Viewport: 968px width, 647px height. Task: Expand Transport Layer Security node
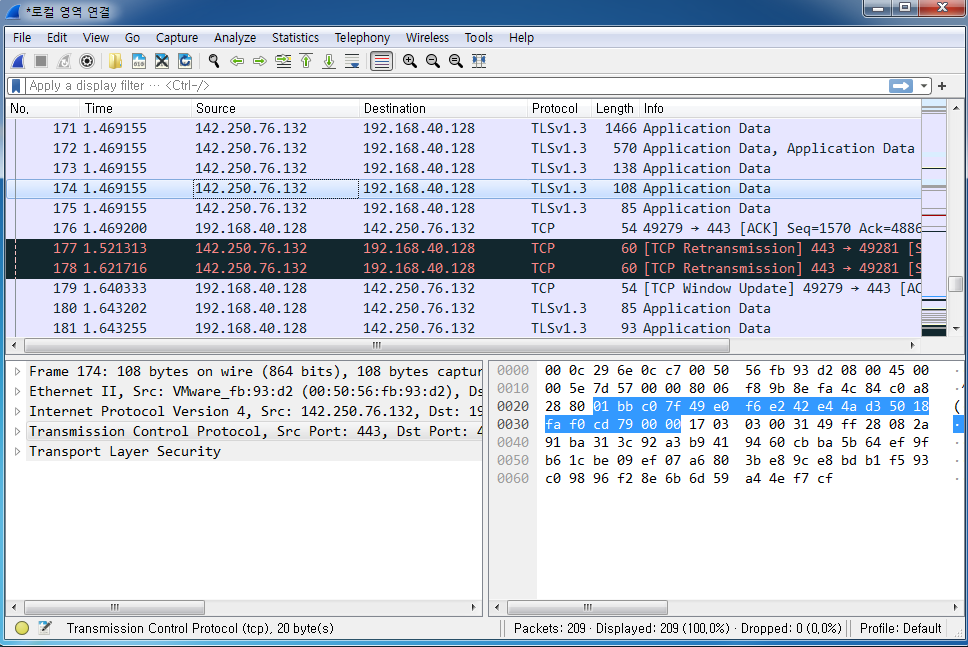[17, 452]
